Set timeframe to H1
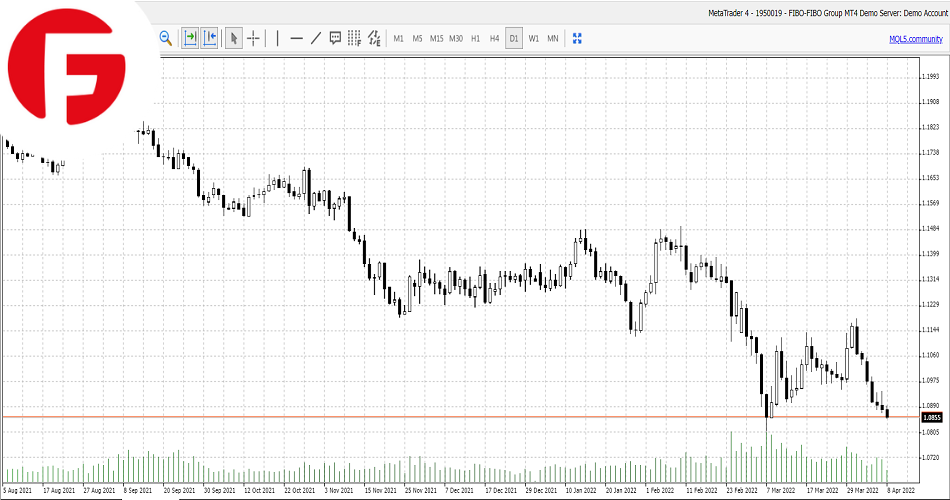The width and height of the screenshot is (950, 500). point(475,38)
